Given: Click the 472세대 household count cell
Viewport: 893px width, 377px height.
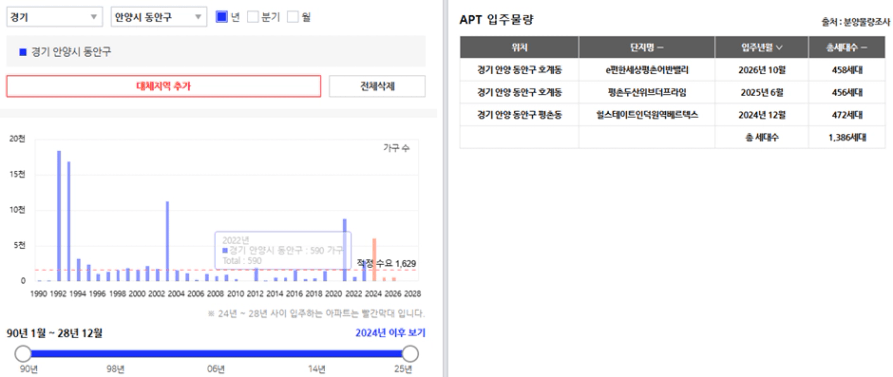Looking at the screenshot, I should click(x=847, y=114).
